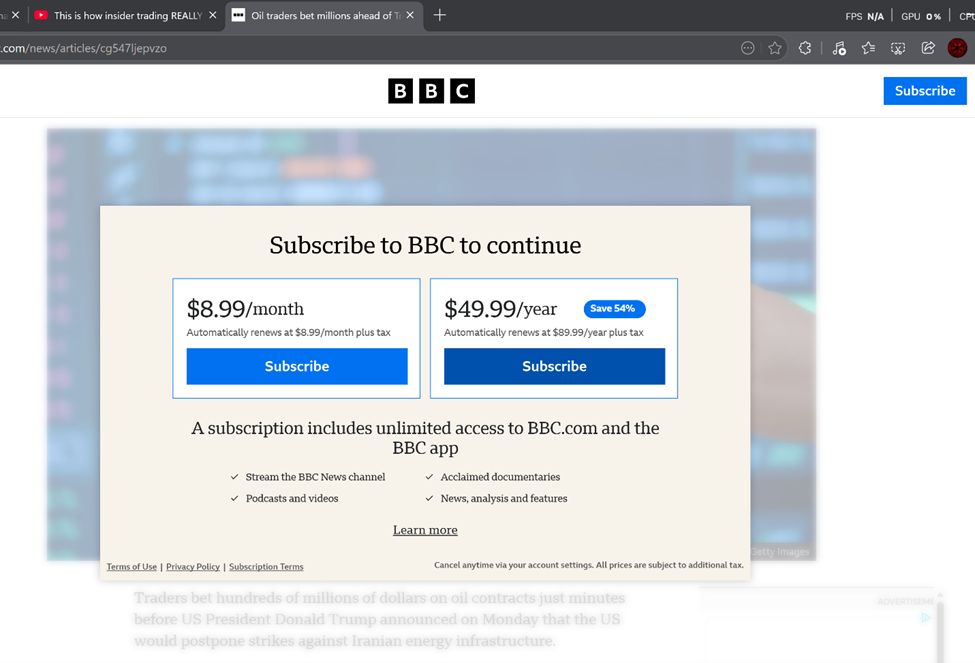The height and width of the screenshot is (663, 975).
Task: Subscribe to the $49.99/year plan
Action: [554, 366]
